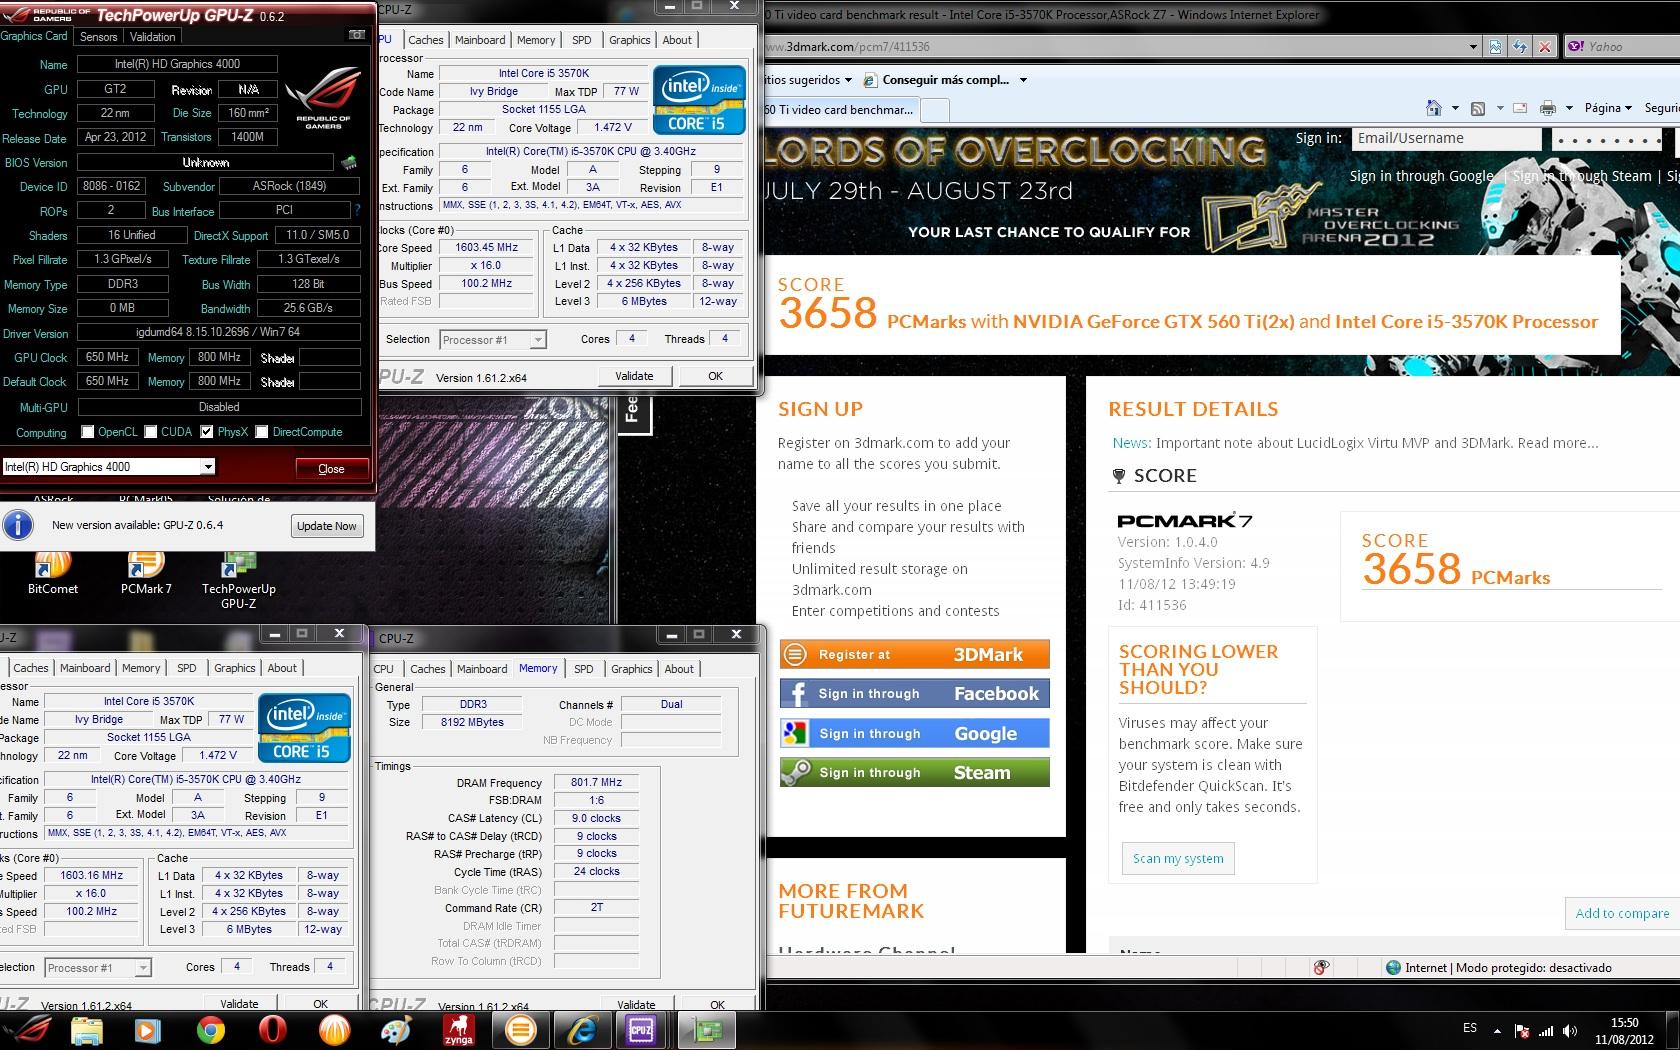Open Paint from the taskbar

point(396,1029)
